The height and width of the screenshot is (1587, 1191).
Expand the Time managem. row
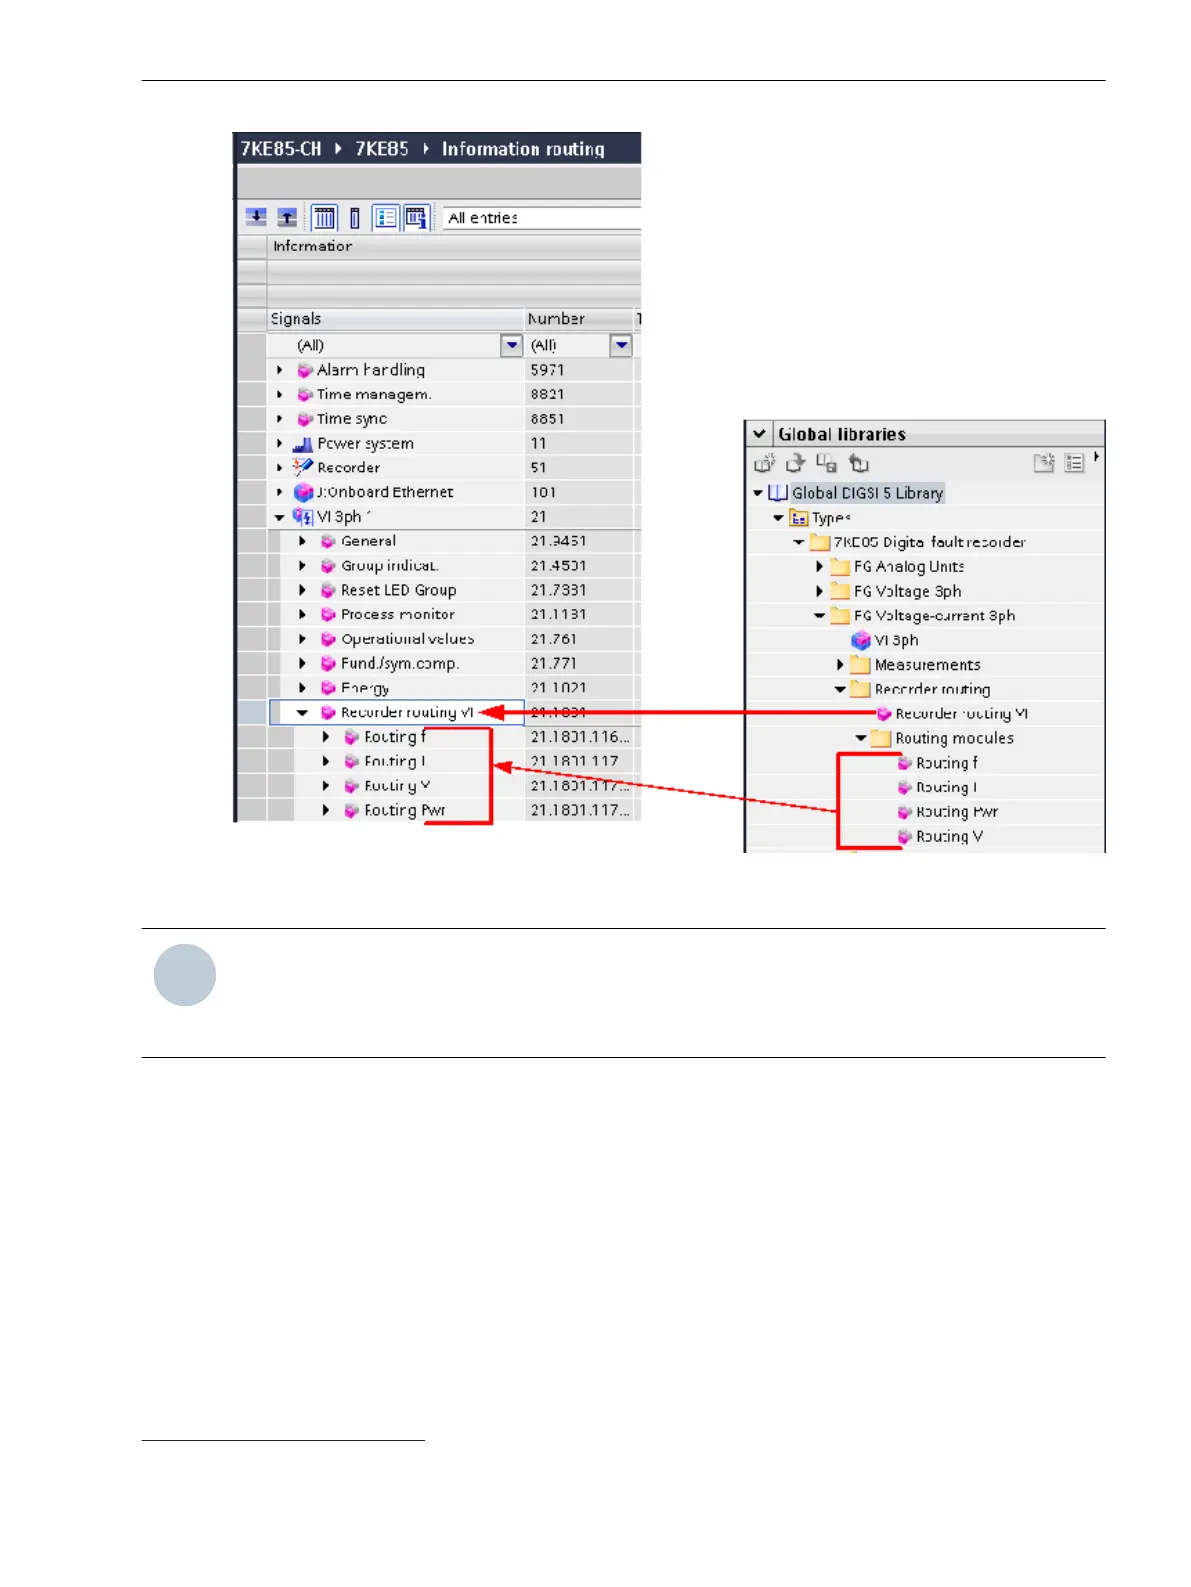(280, 395)
